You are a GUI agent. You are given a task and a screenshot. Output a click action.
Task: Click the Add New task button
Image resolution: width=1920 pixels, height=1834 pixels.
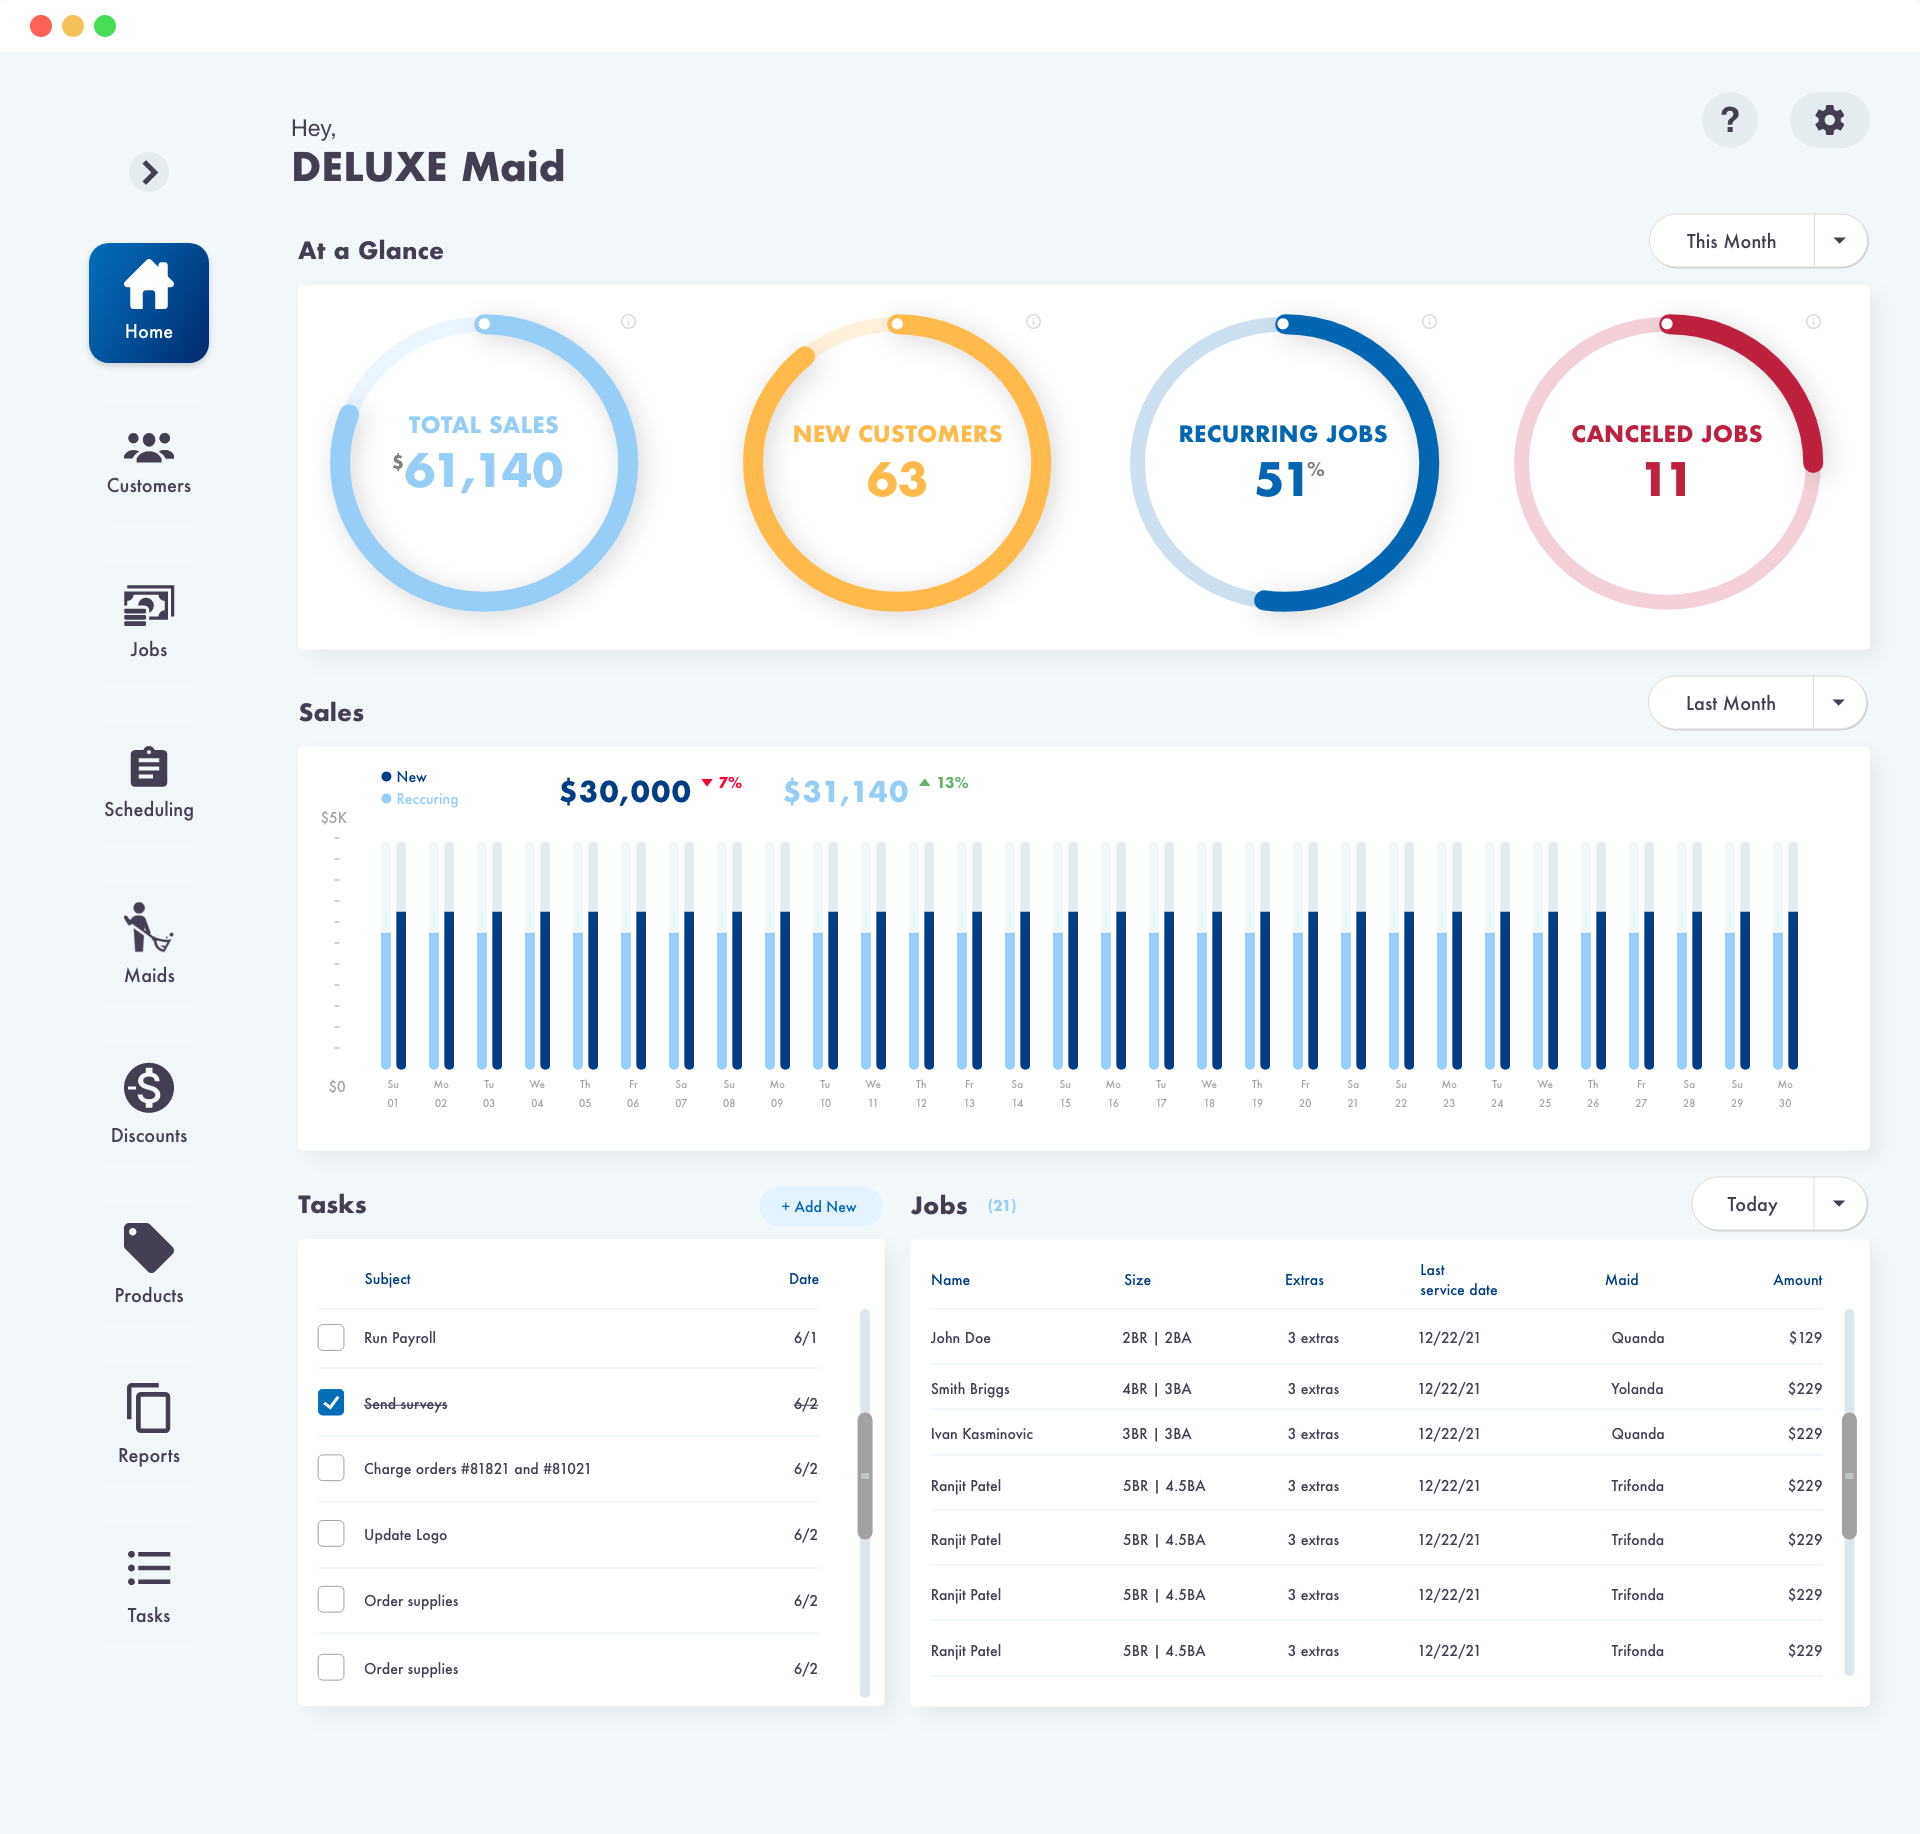click(x=819, y=1206)
